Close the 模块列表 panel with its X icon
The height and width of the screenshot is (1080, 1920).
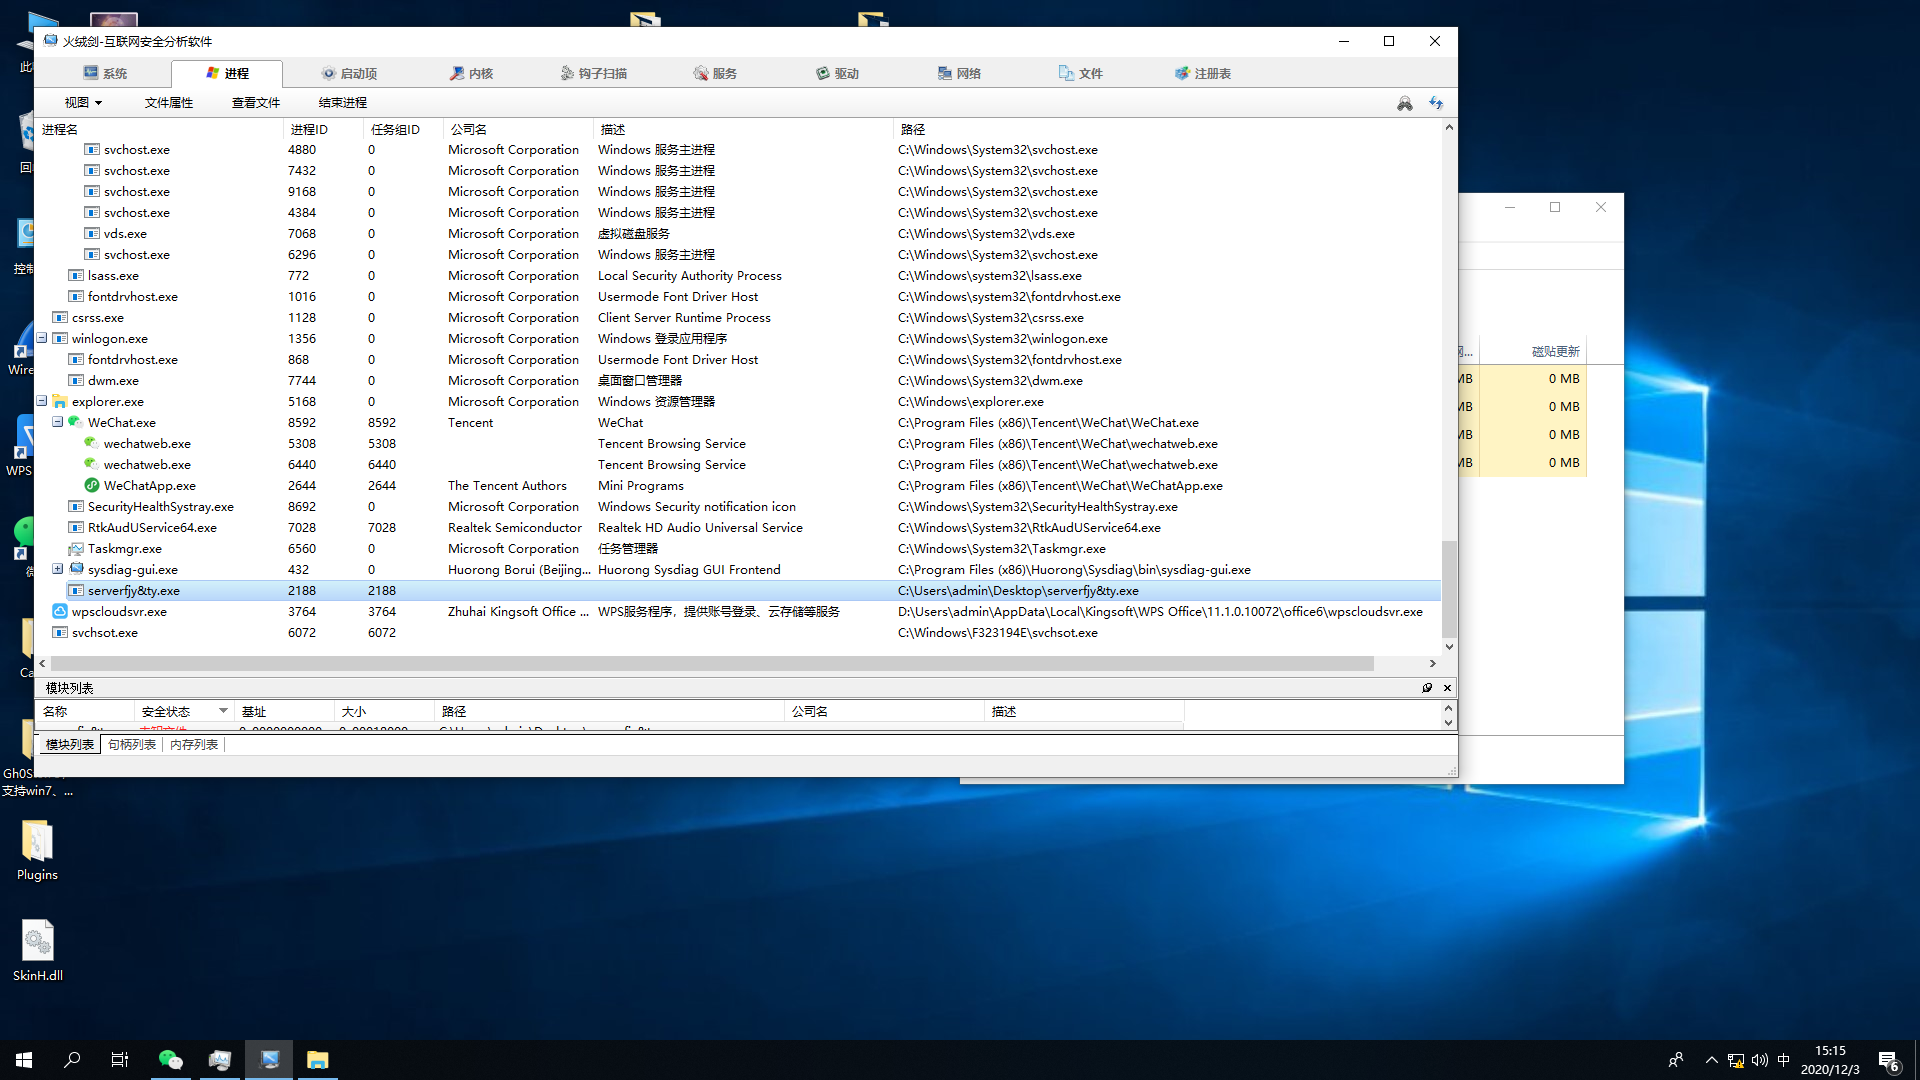(1447, 688)
